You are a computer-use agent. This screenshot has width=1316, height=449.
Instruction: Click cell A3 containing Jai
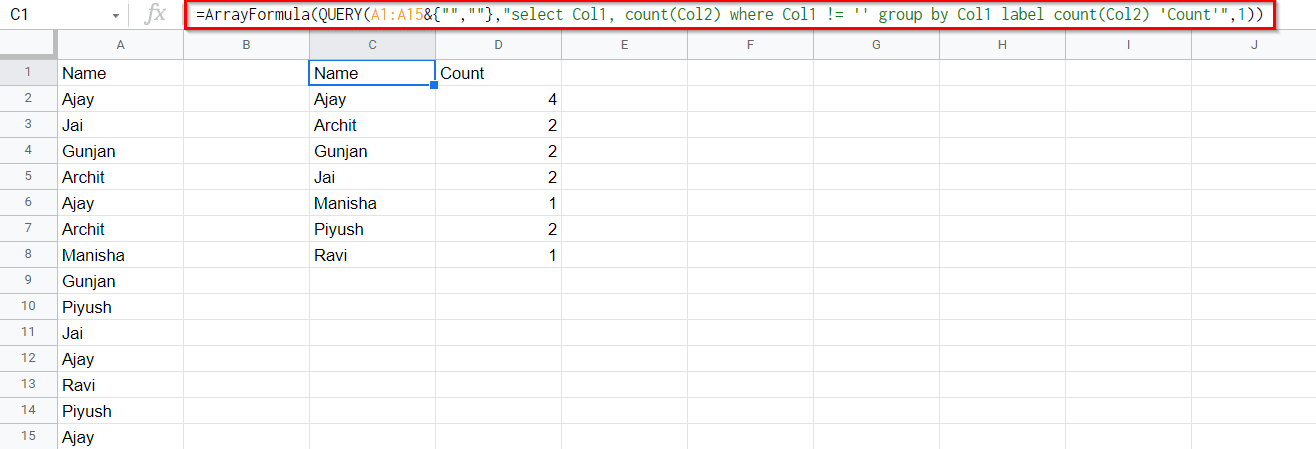120,125
